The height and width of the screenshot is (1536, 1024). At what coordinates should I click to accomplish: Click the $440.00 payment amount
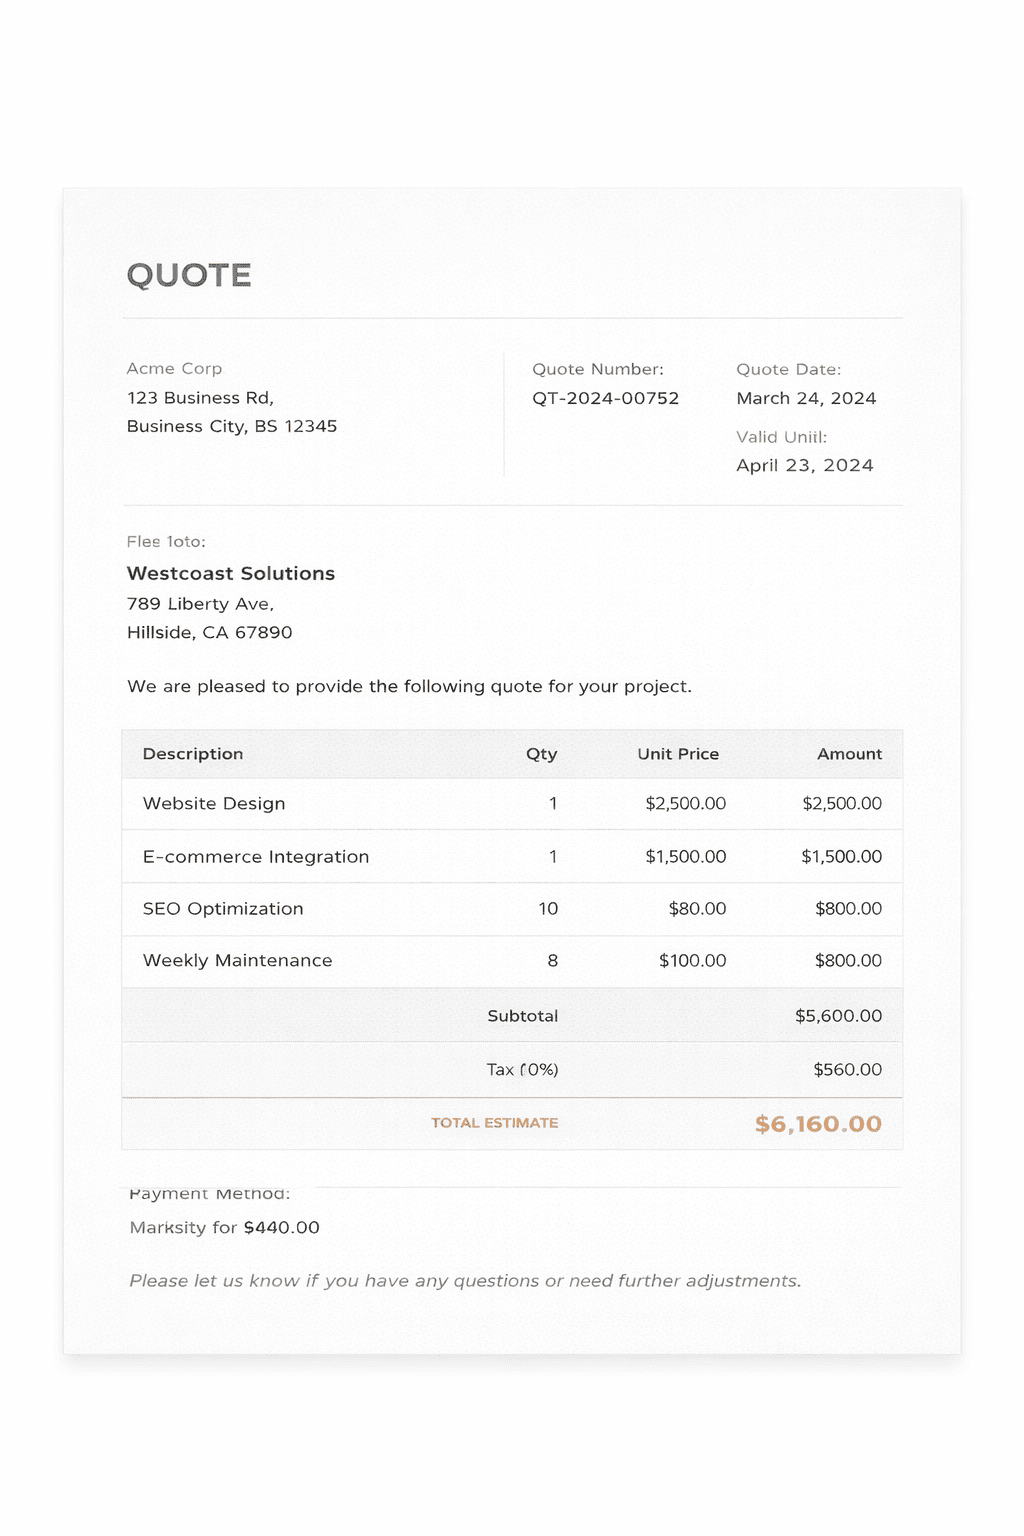(x=281, y=1228)
